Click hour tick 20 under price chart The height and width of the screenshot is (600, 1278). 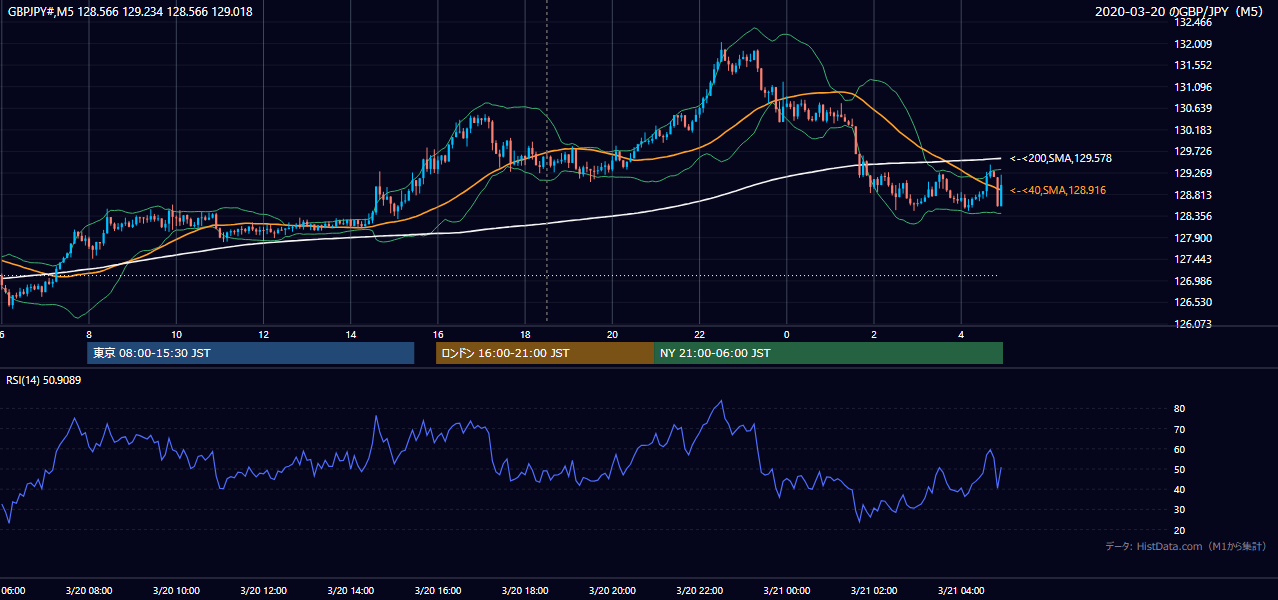(x=612, y=335)
